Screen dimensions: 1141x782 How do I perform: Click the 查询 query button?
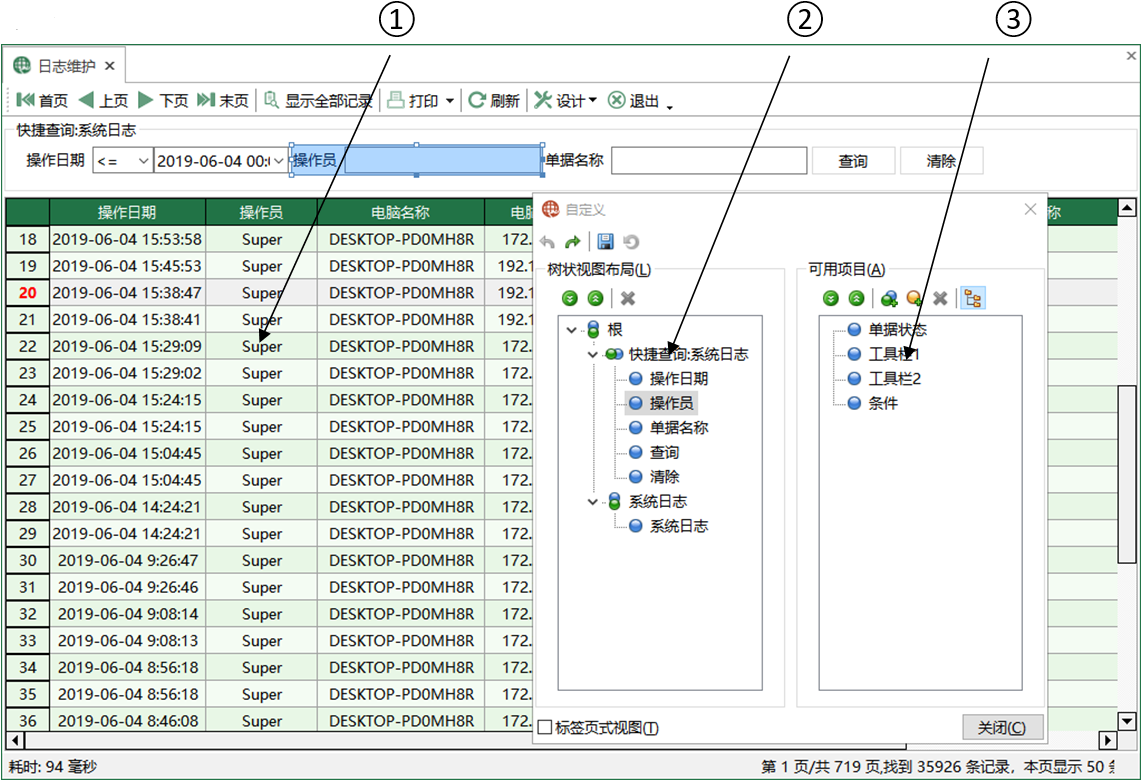pos(853,161)
